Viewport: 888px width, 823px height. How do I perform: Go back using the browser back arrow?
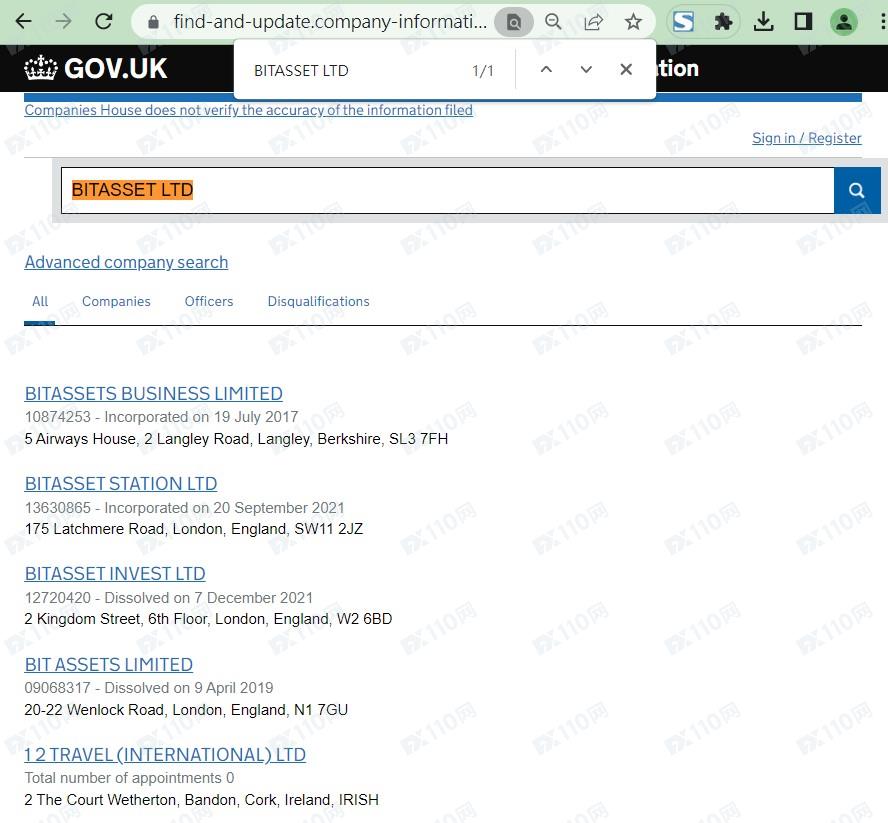coord(23,22)
